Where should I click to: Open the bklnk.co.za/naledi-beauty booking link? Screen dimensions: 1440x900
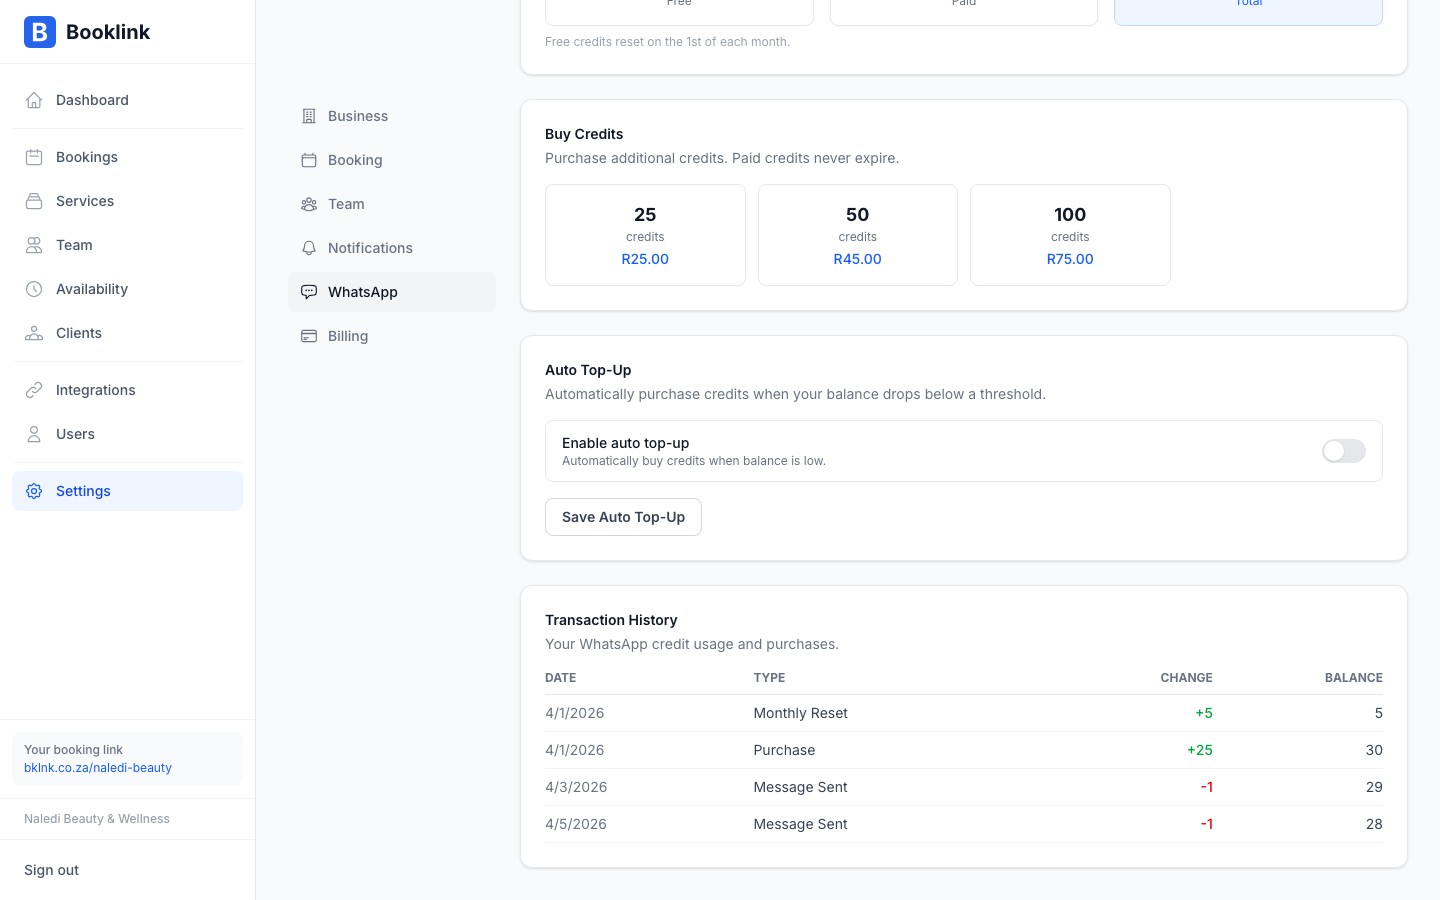coord(98,768)
